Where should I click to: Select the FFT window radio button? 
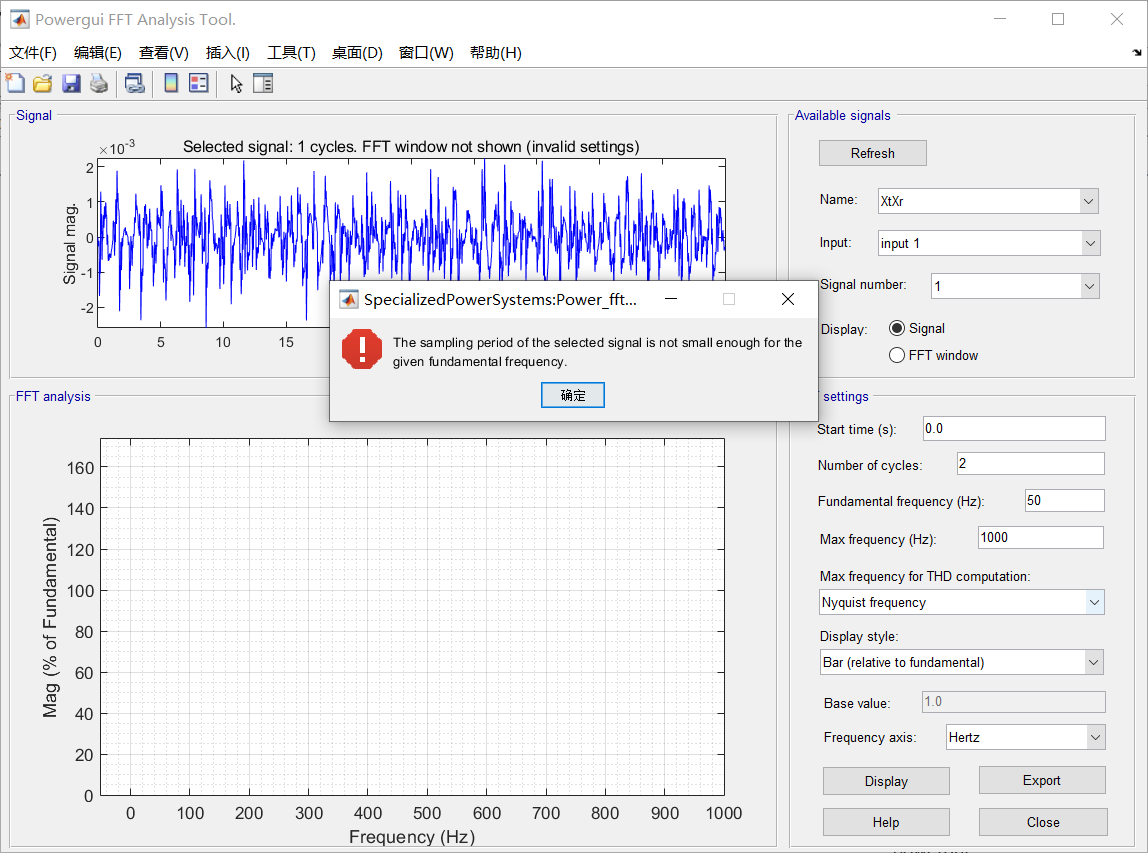pos(897,355)
